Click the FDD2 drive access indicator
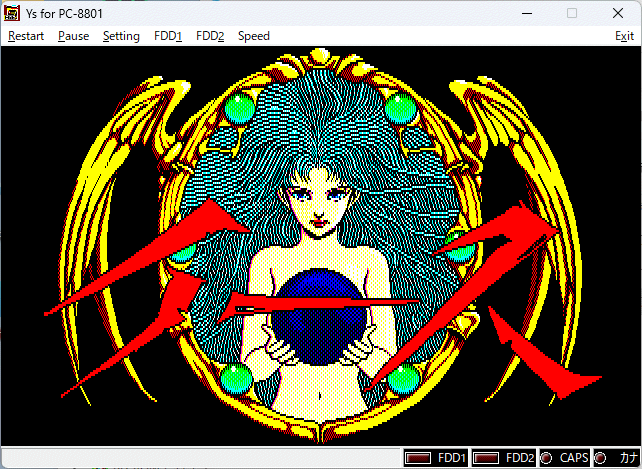This screenshot has height=469, width=642. (x=486, y=458)
